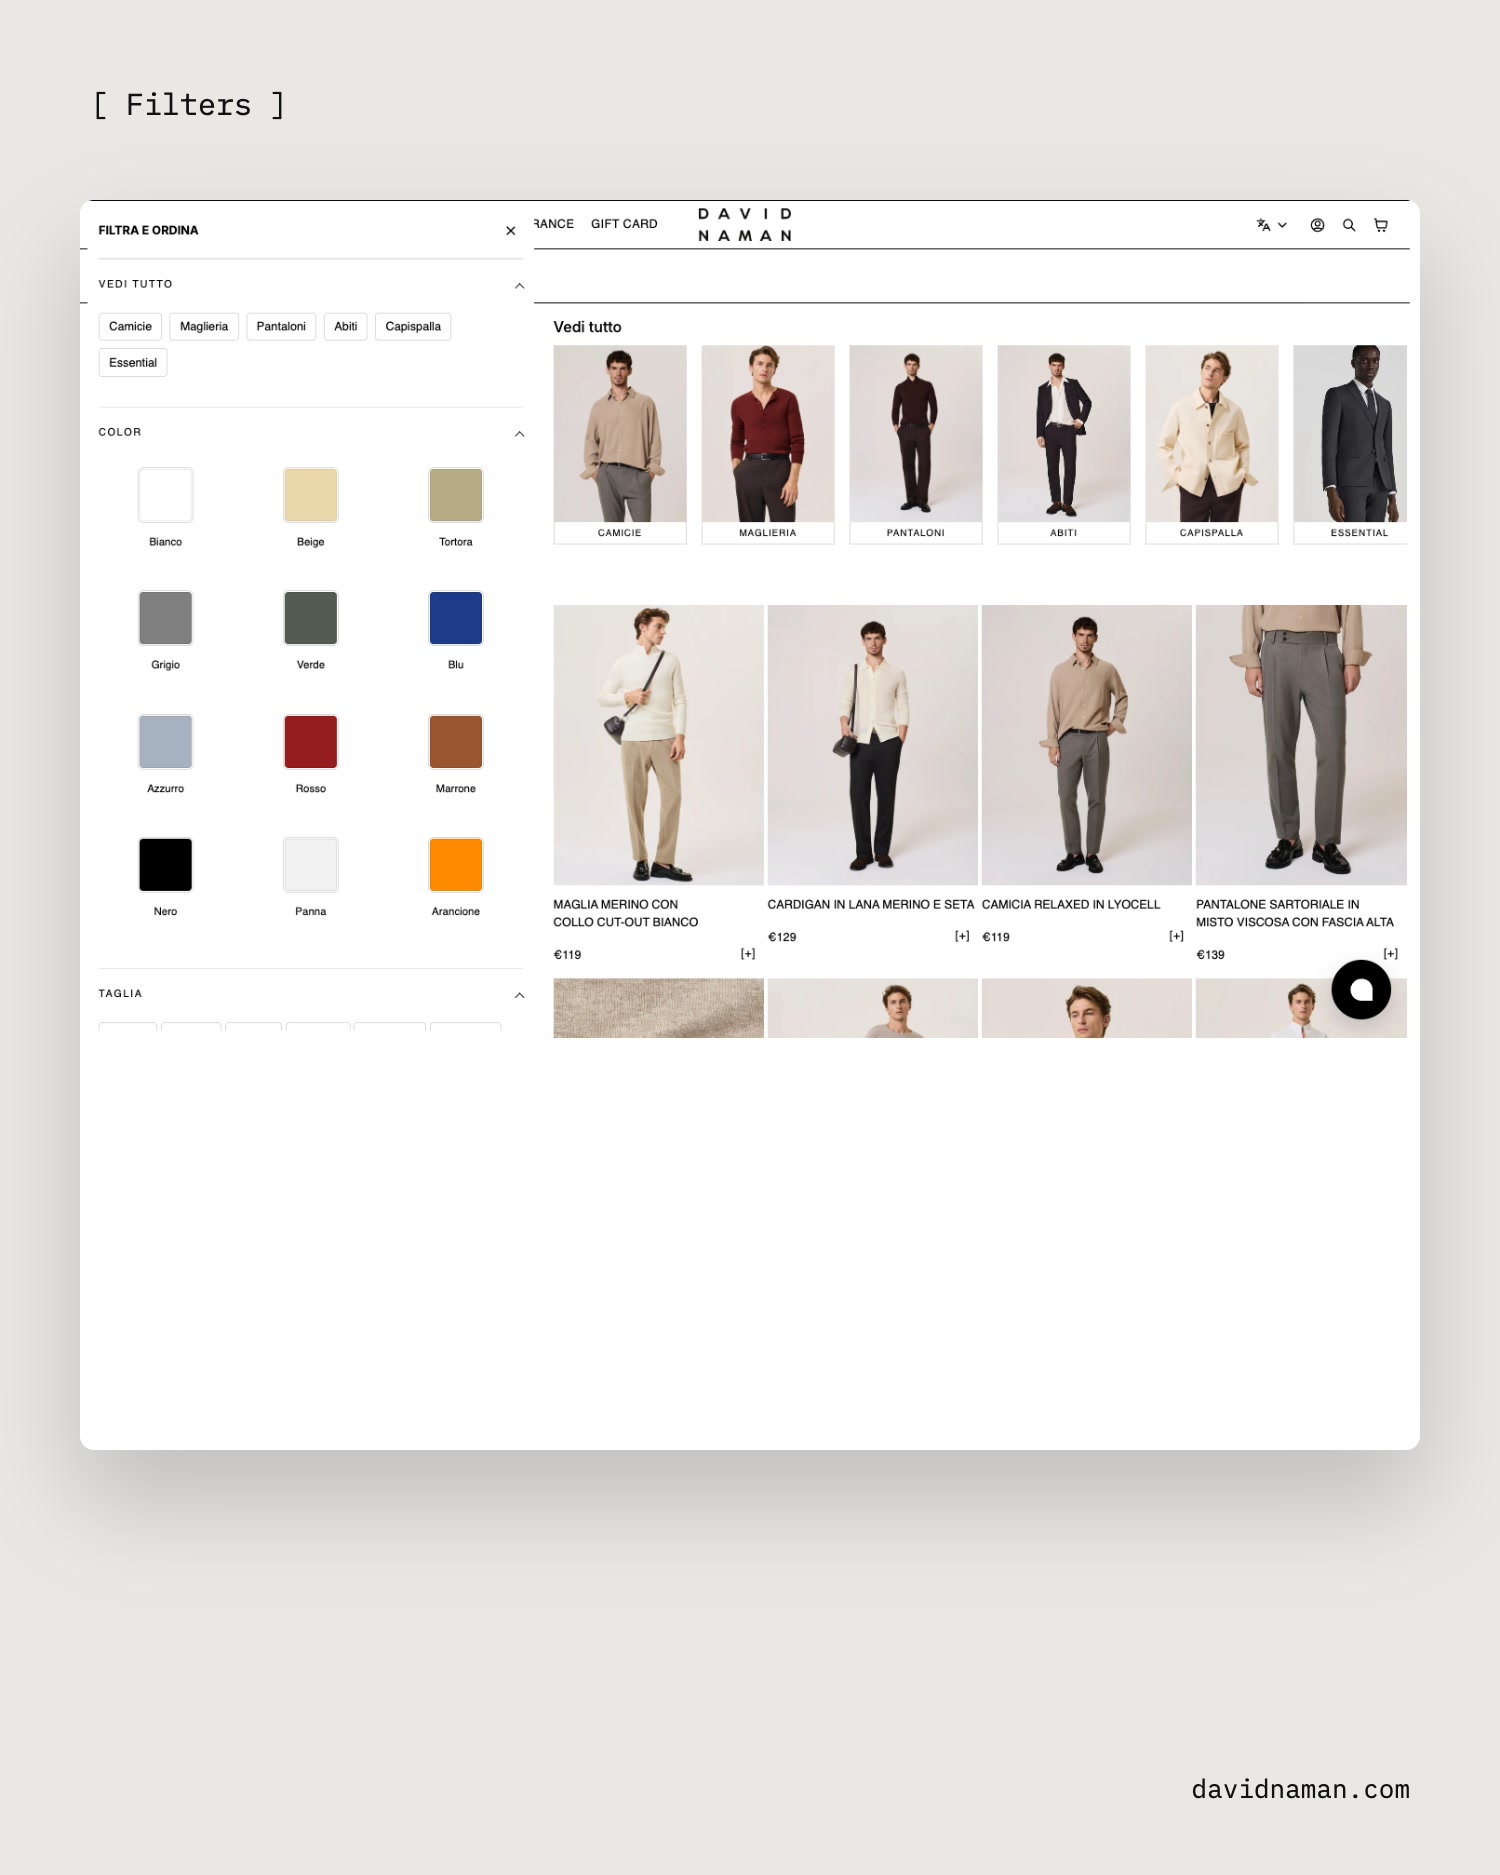This screenshot has height=1875, width=1500.
Task: Filter by Camicie category chip
Action: pyautogui.click(x=130, y=327)
